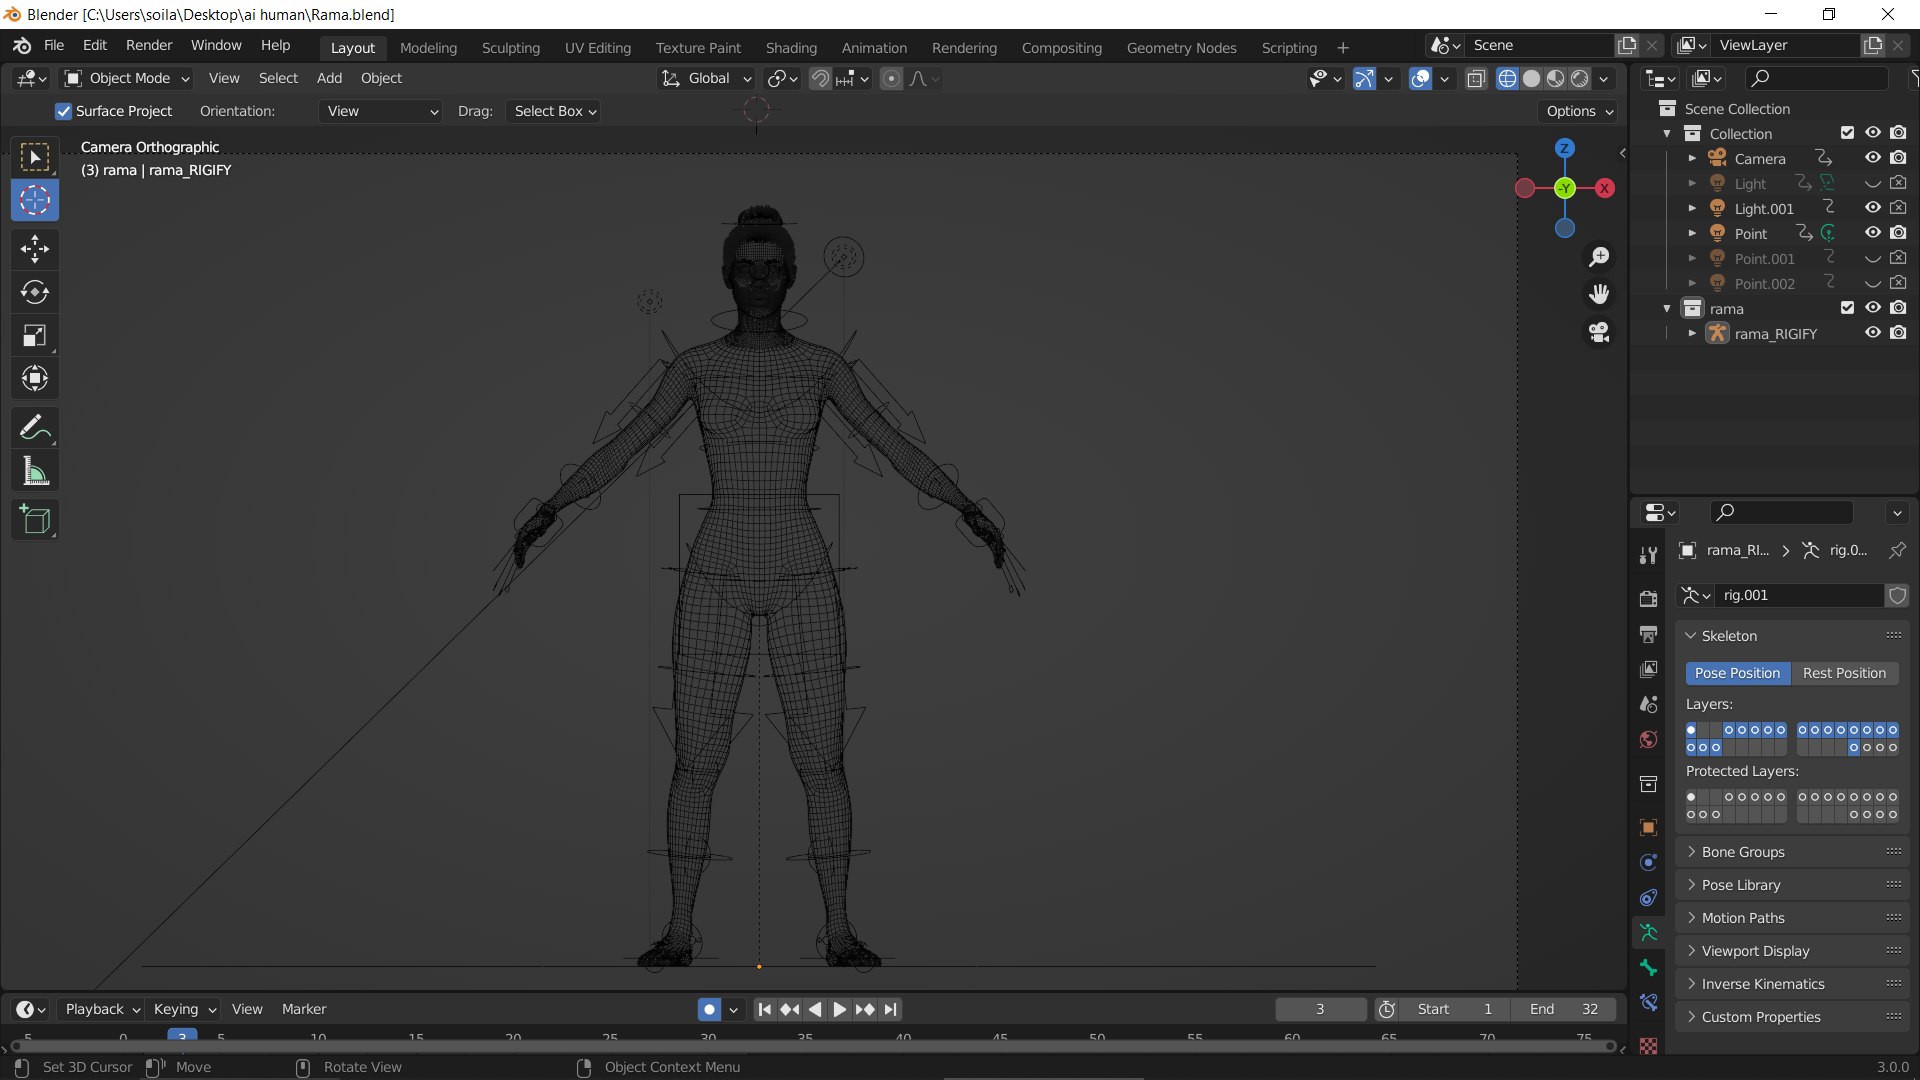Open the Add menu in viewport header

click(x=329, y=79)
